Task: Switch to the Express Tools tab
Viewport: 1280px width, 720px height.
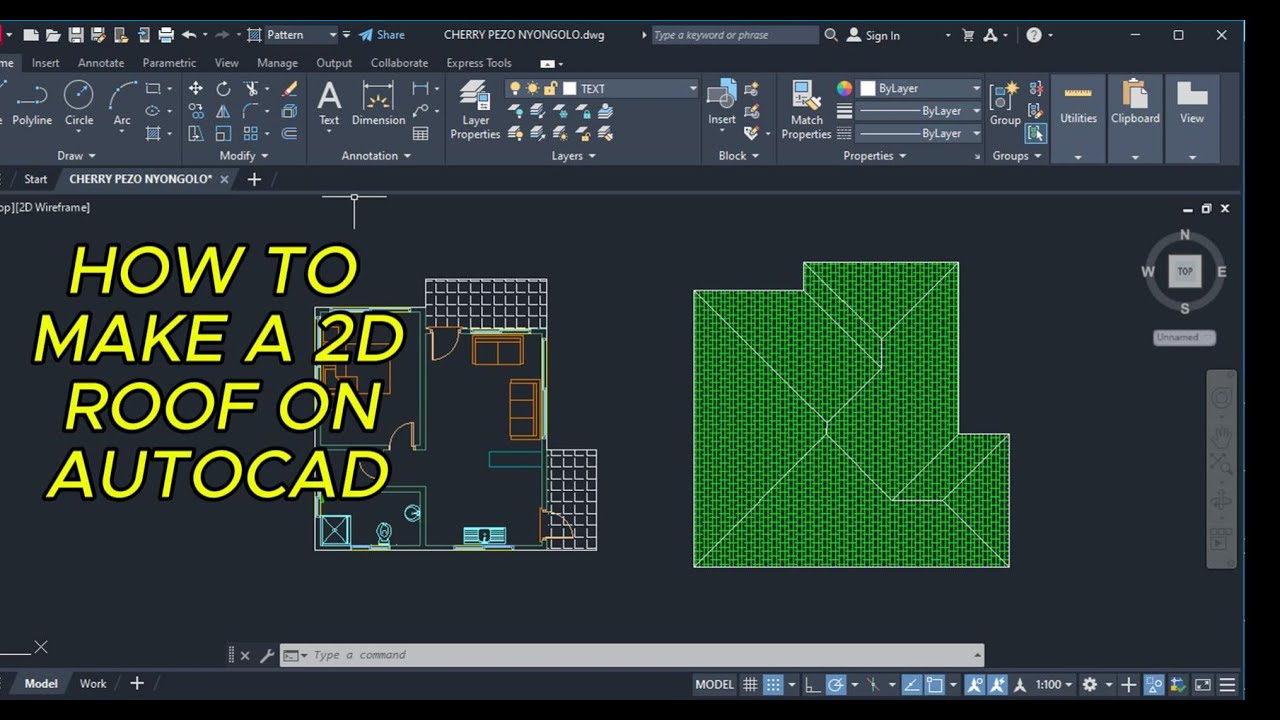Action: 479,63
